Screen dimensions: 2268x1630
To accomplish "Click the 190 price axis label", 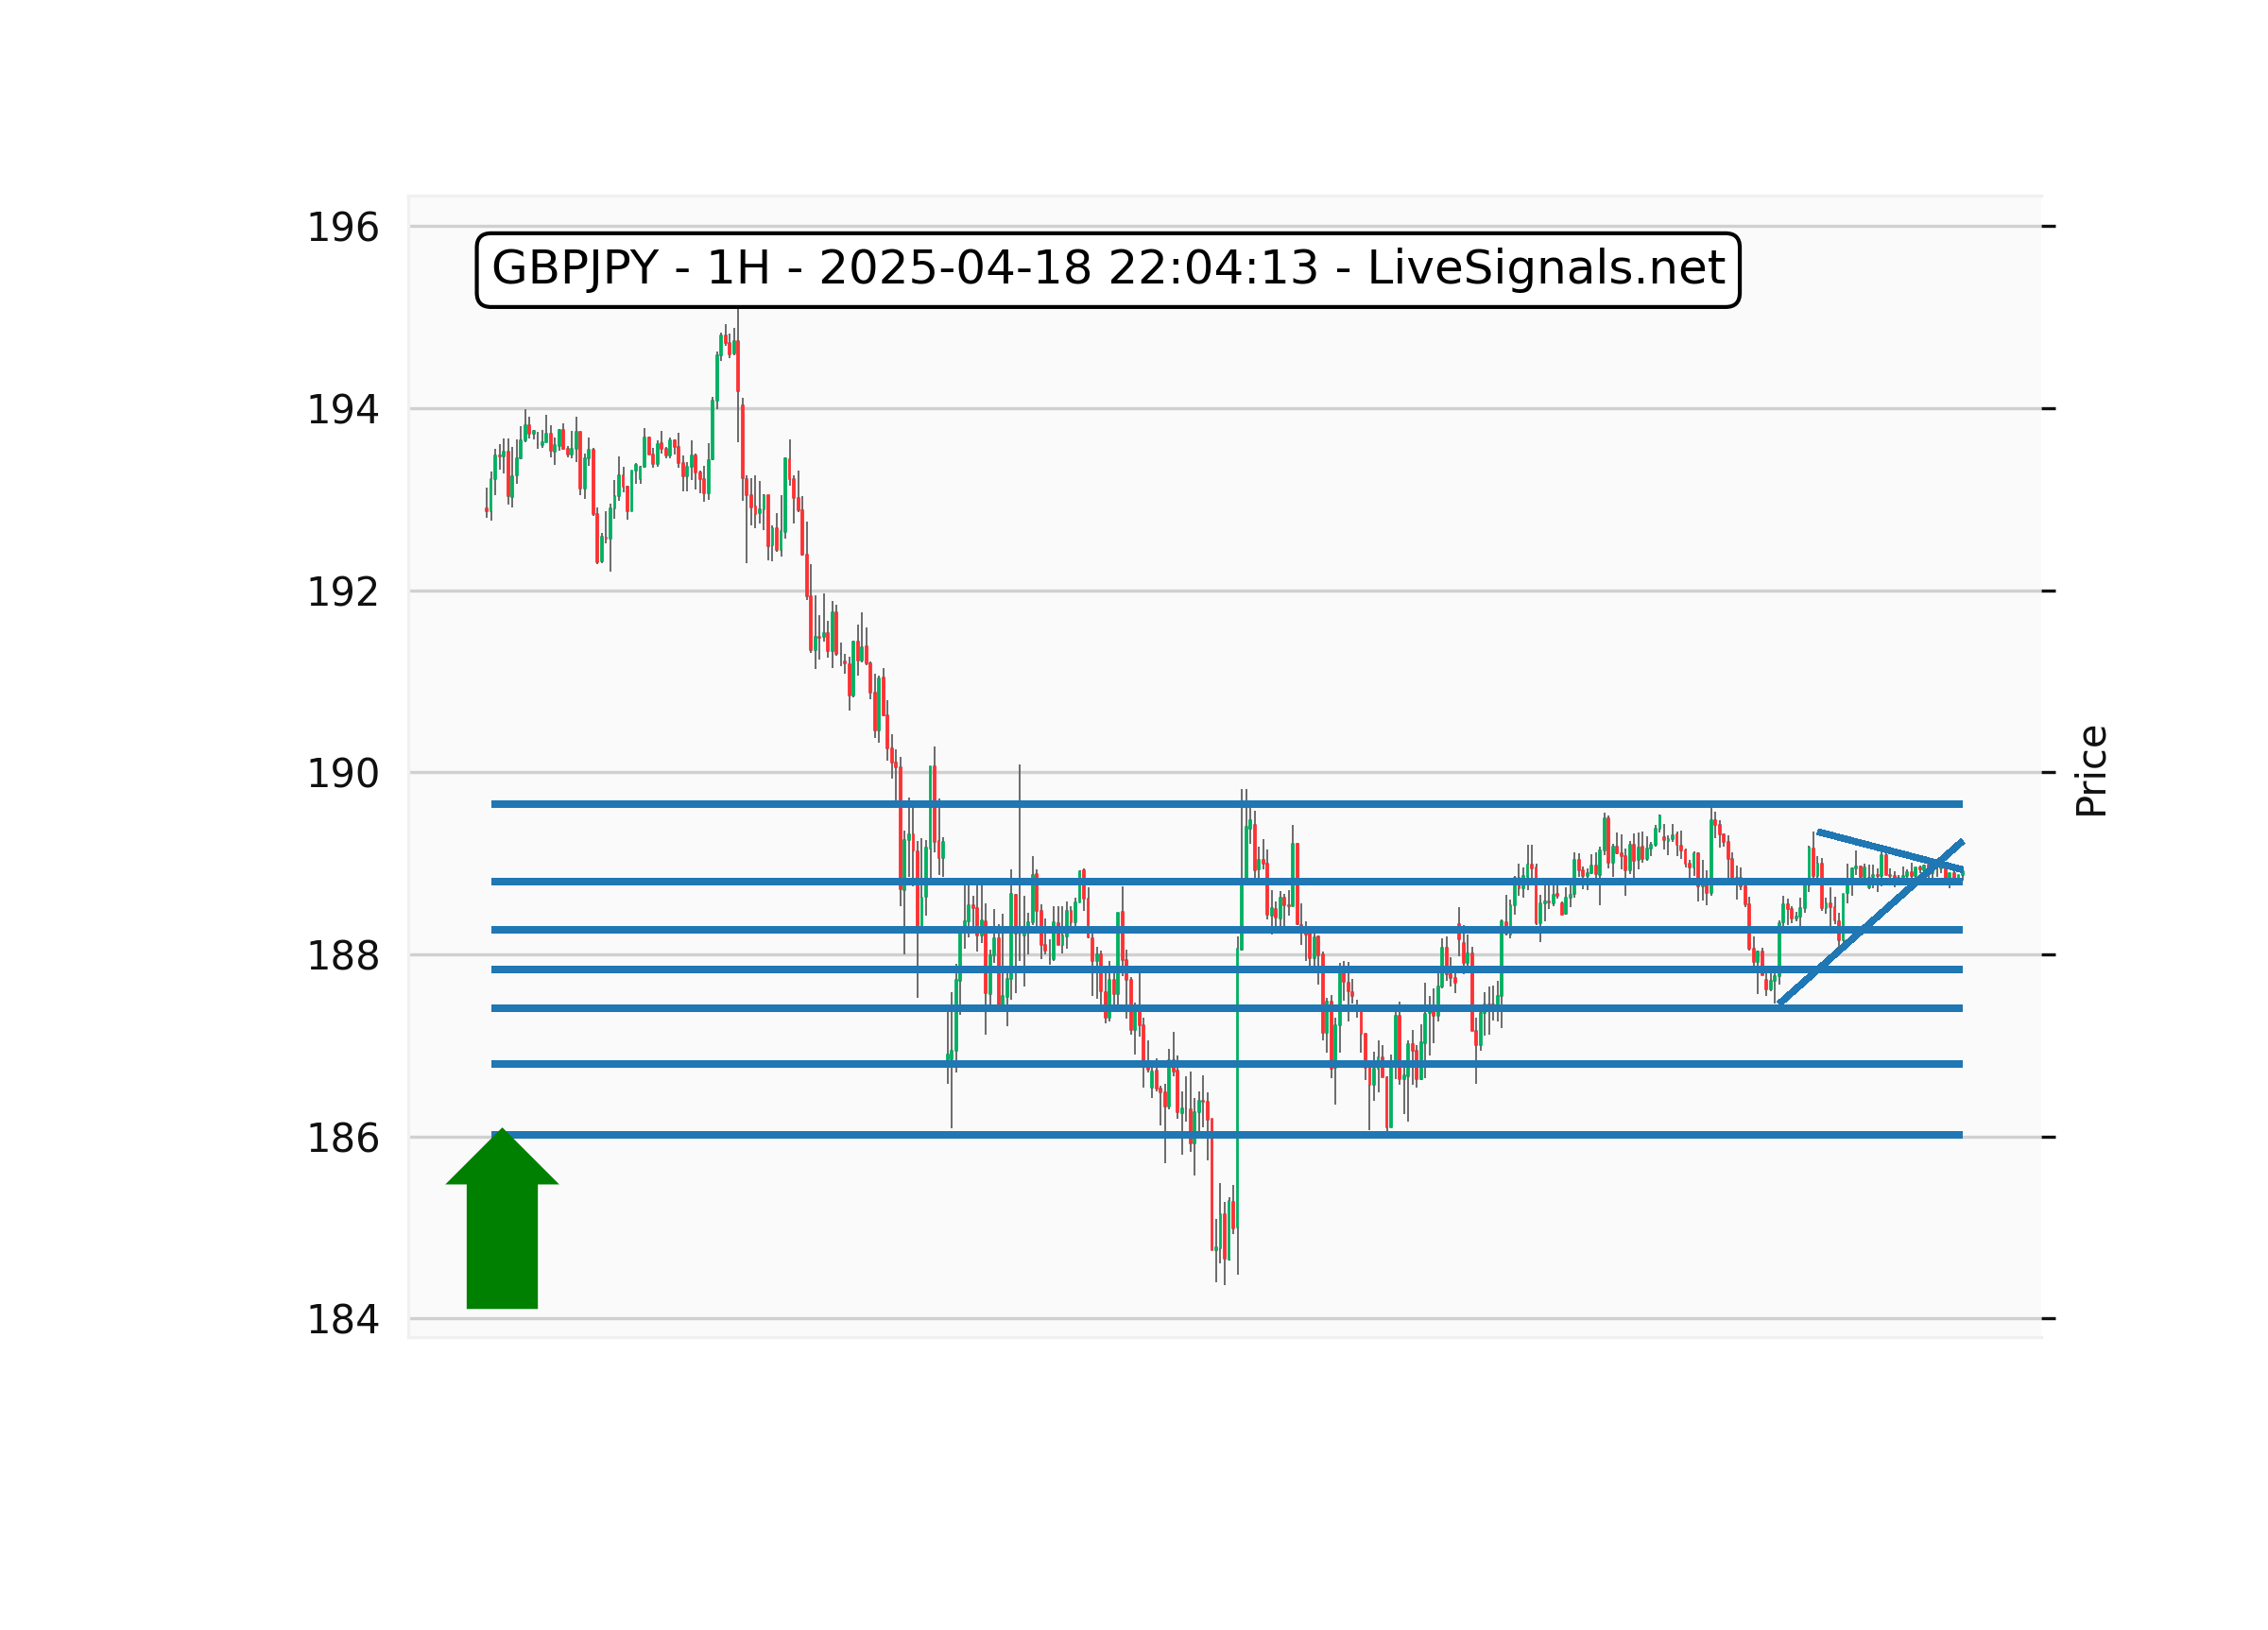I will point(342,774).
